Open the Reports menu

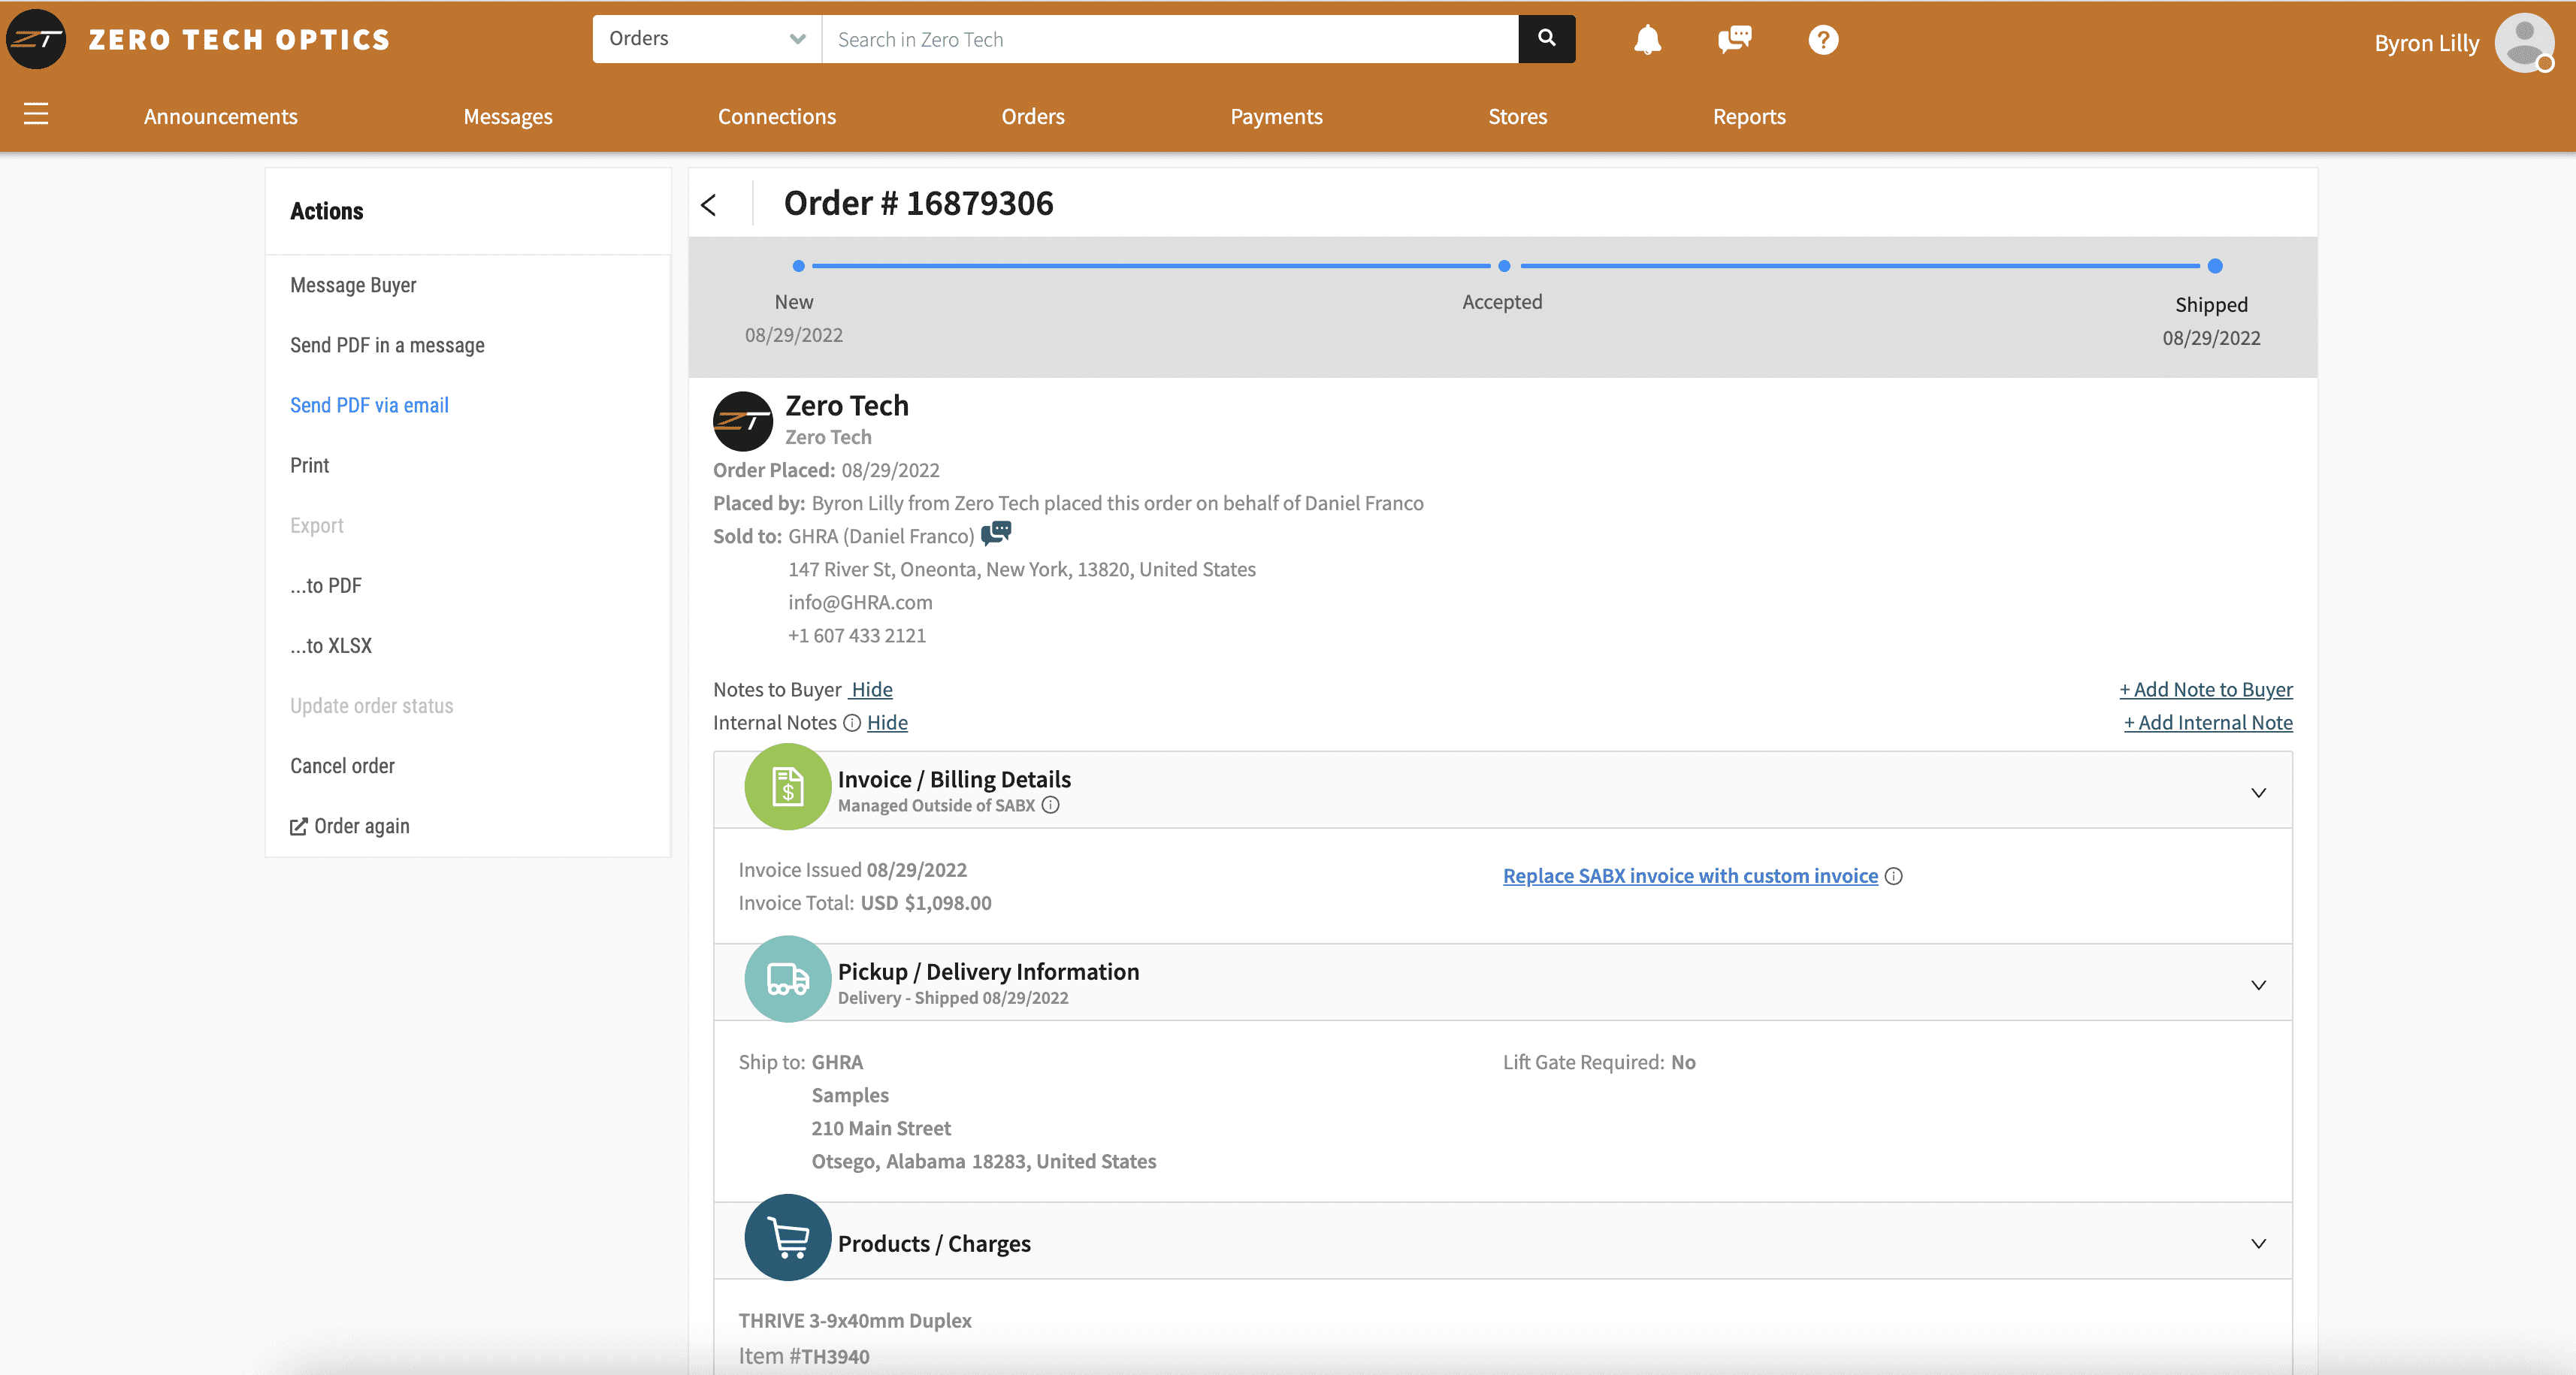pyautogui.click(x=1749, y=116)
